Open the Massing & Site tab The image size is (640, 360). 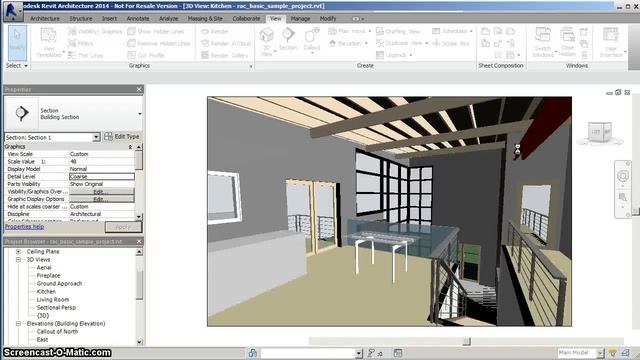205,19
